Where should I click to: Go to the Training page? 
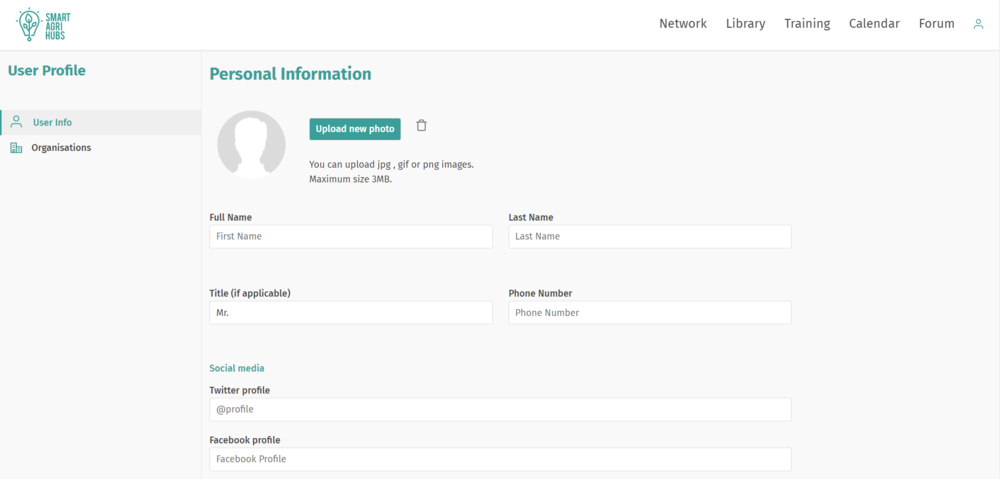(807, 24)
